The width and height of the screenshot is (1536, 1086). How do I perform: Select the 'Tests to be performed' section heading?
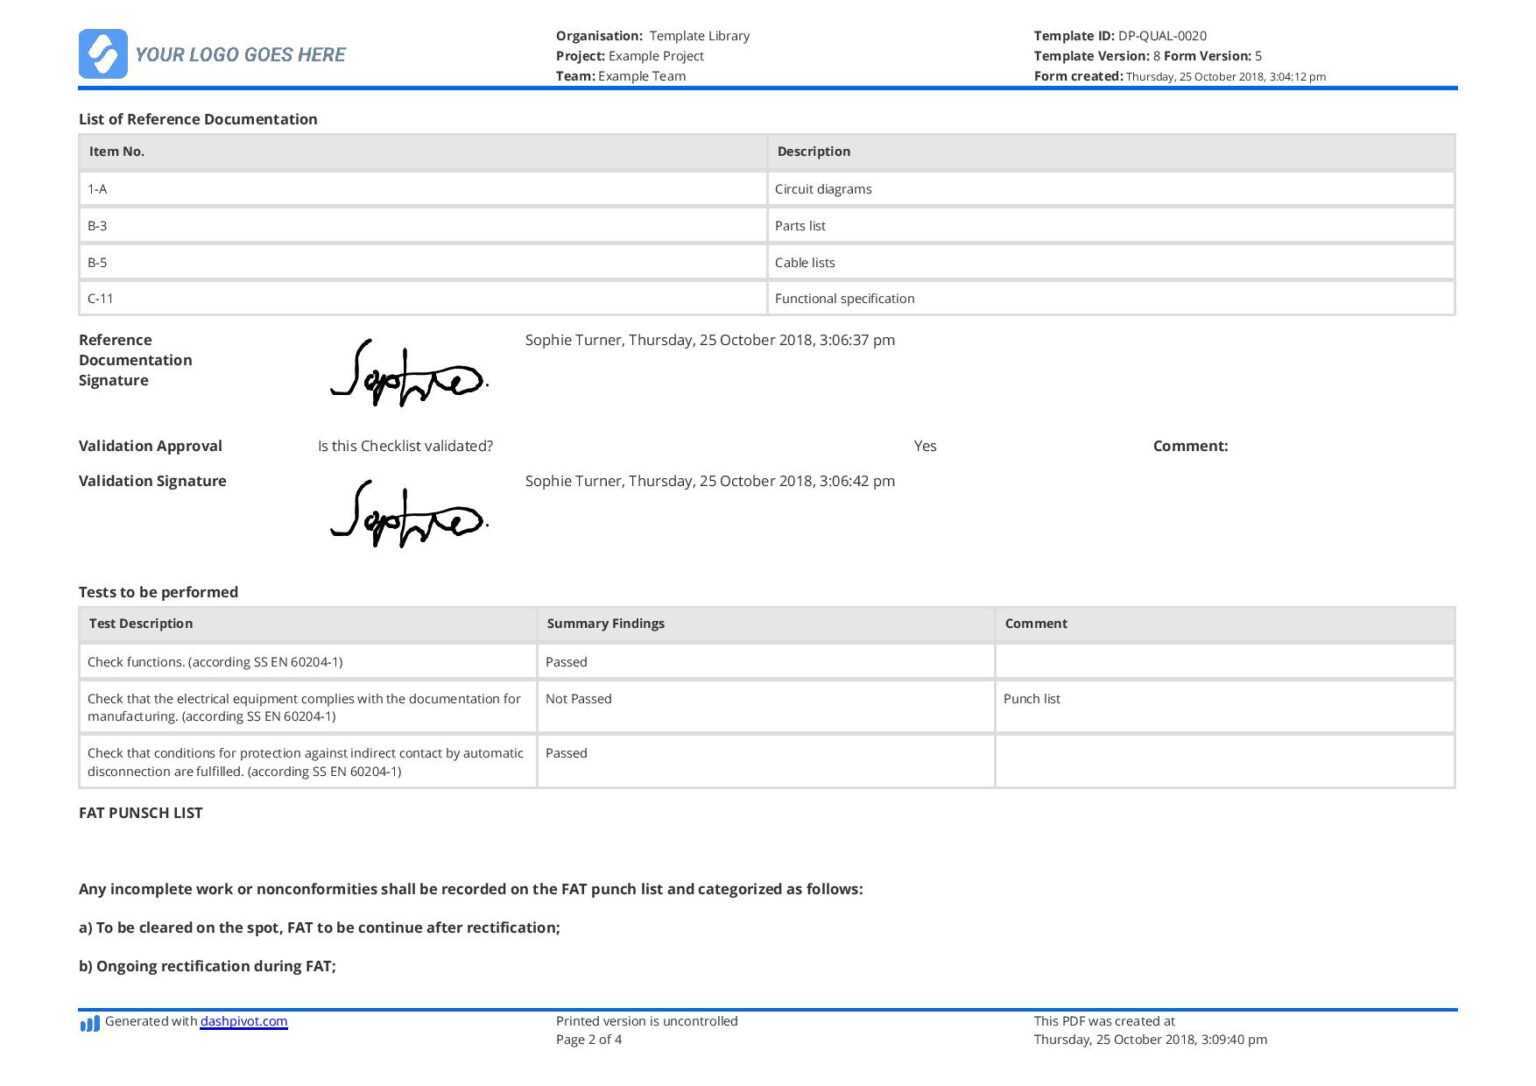(x=158, y=591)
